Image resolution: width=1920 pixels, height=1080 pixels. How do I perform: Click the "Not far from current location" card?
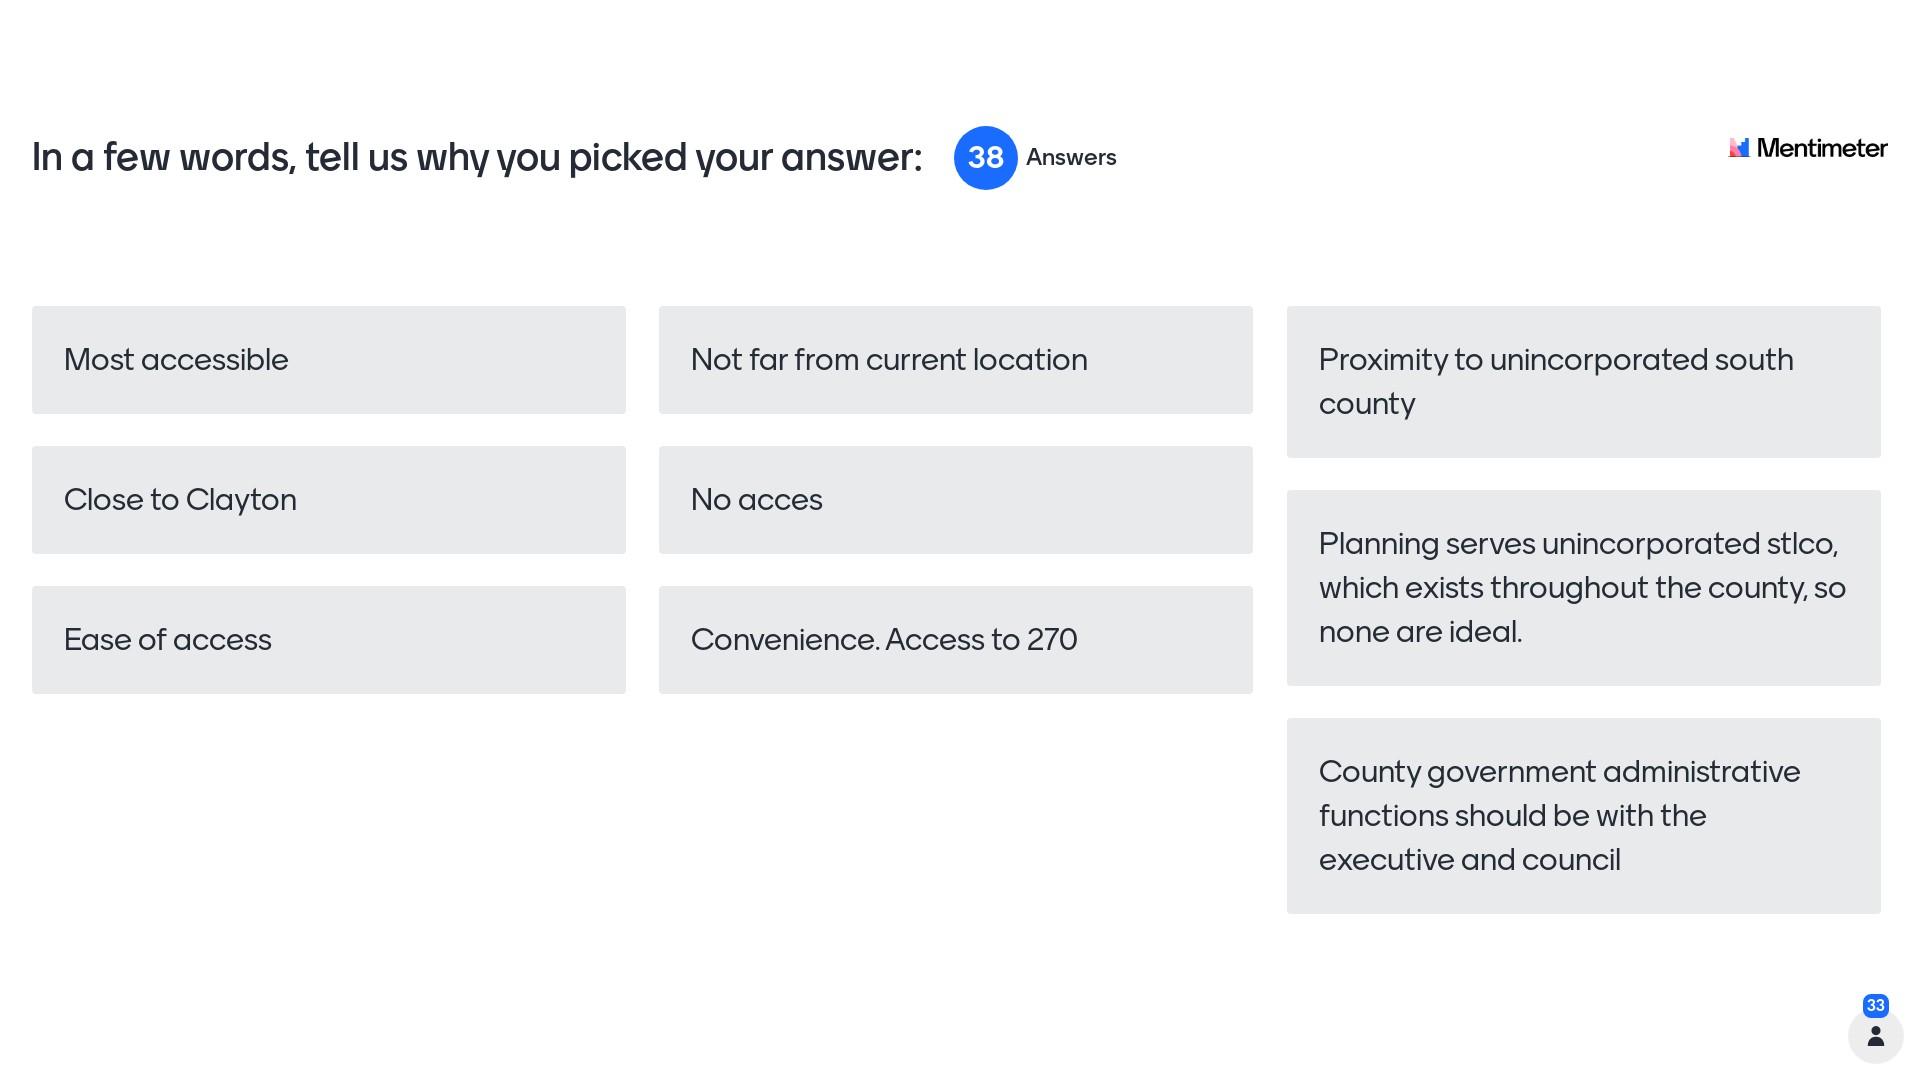click(x=955, y=360)
